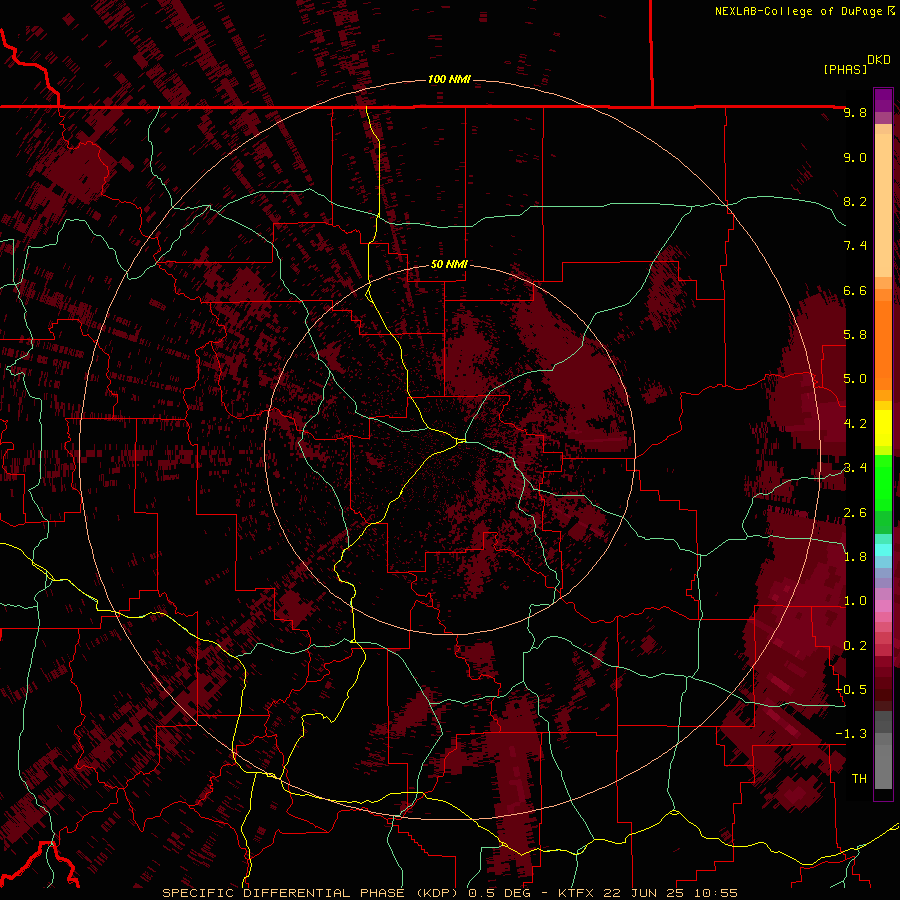900x900 pixels.
Task: Click the -0.5 legend value
Action: click(851, 690)
